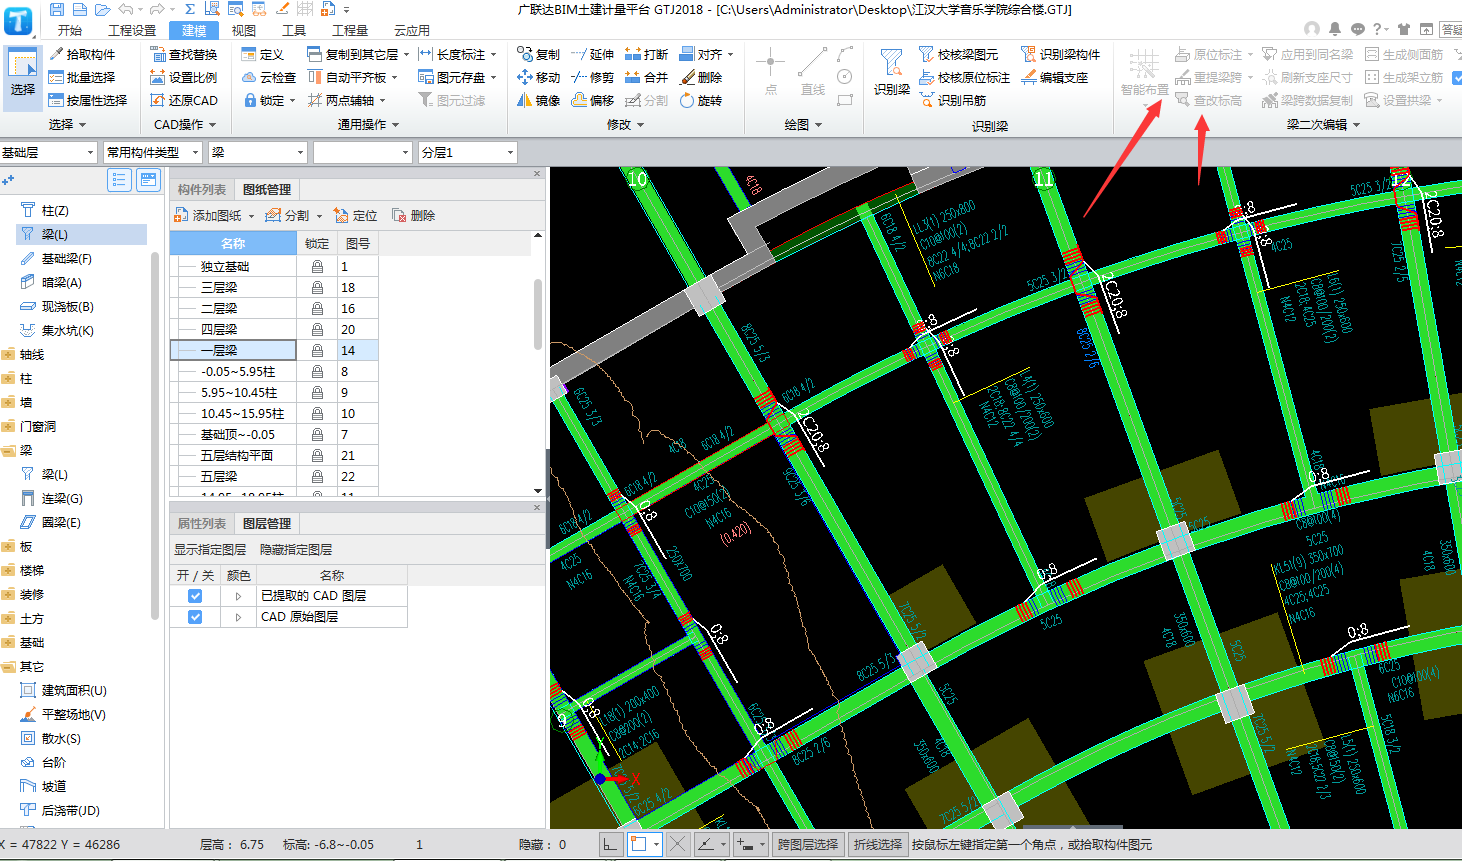
Task: Toggle the lock icon for 独立基础 drawing
Action: pos(317,267)
